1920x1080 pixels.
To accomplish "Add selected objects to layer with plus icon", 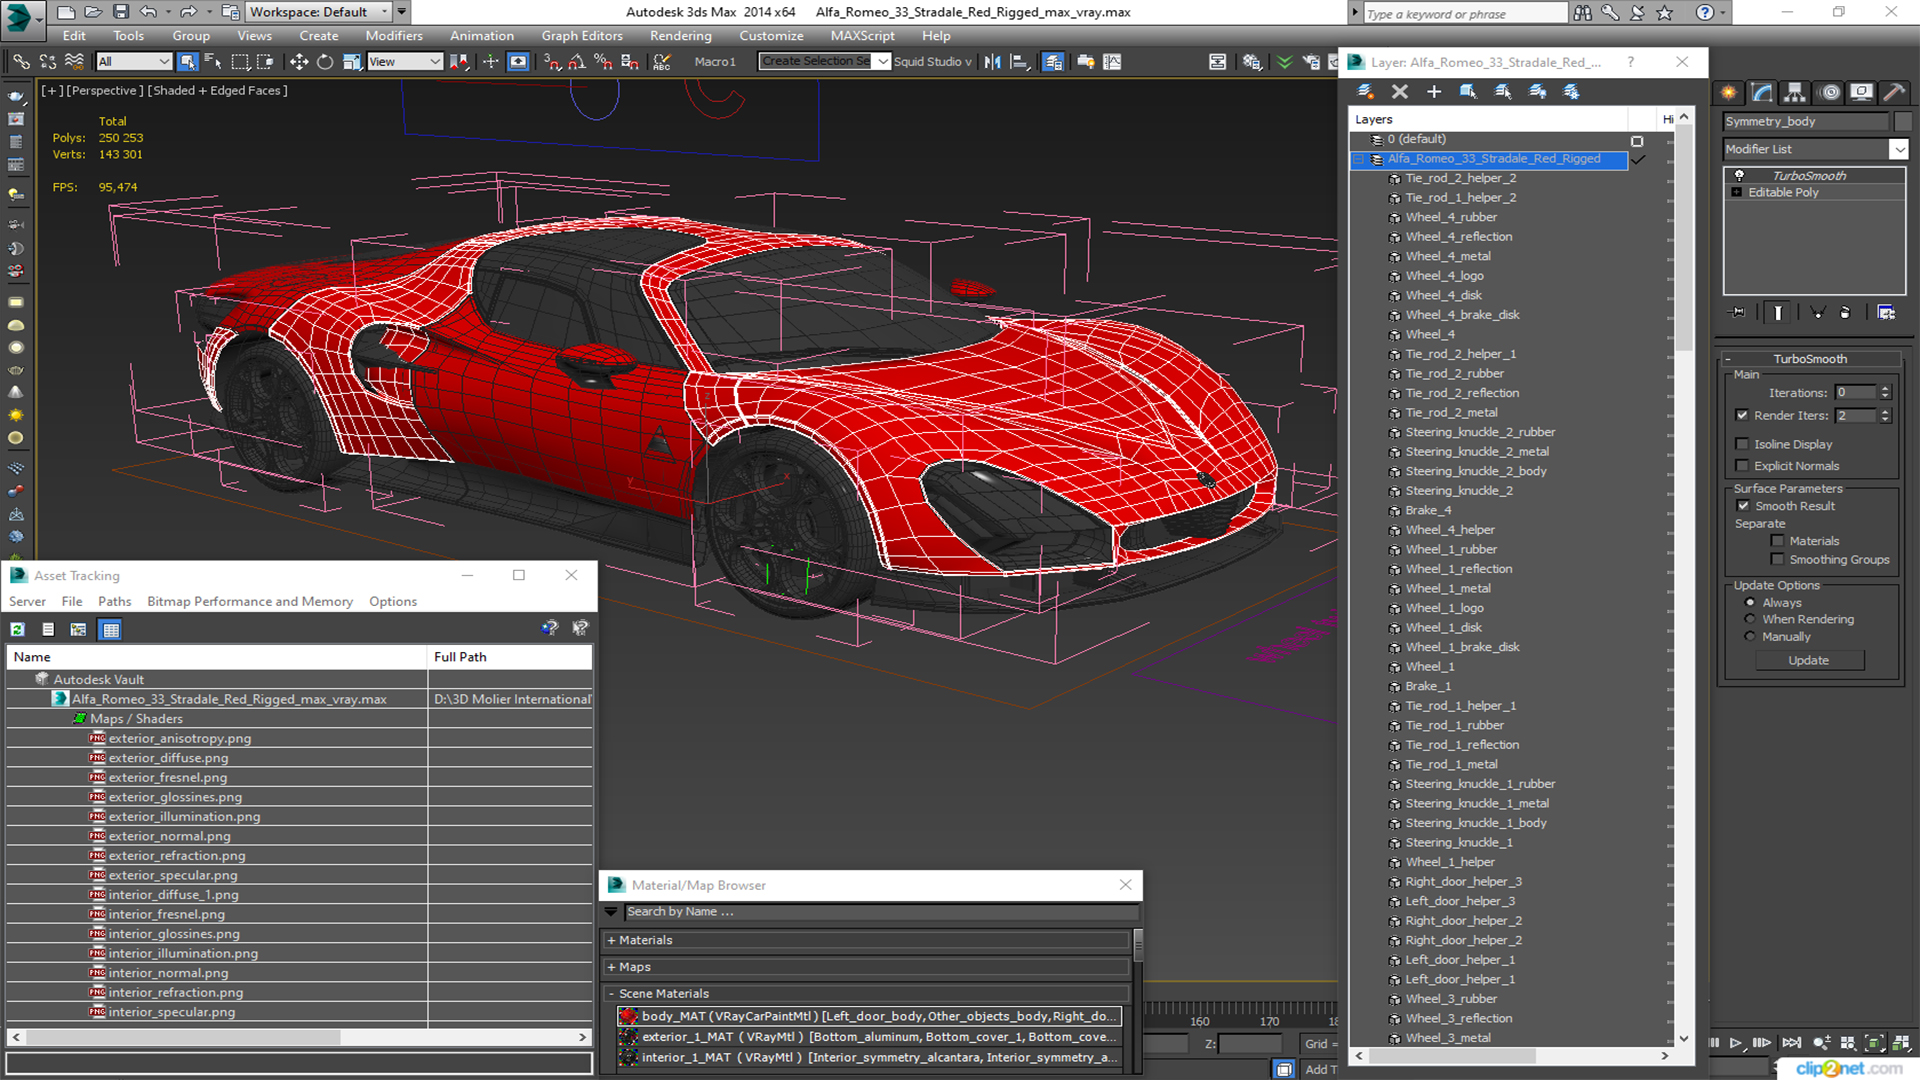I will tap(1434, 91).
